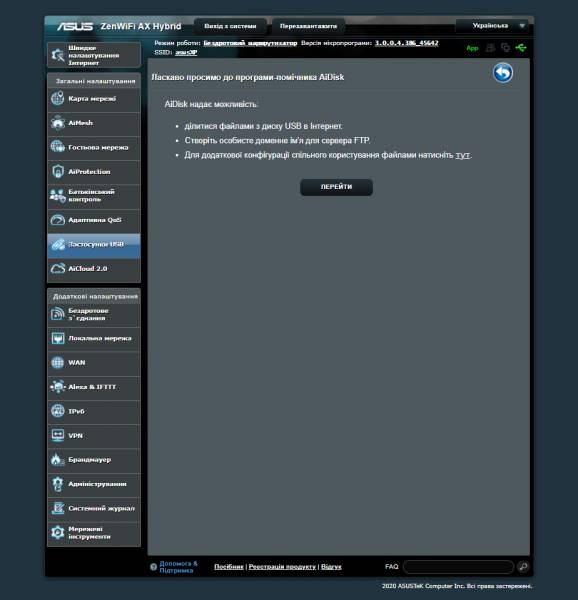Click the logout button in header
This screenshot has width=578, height=600.
coord(230,26)
